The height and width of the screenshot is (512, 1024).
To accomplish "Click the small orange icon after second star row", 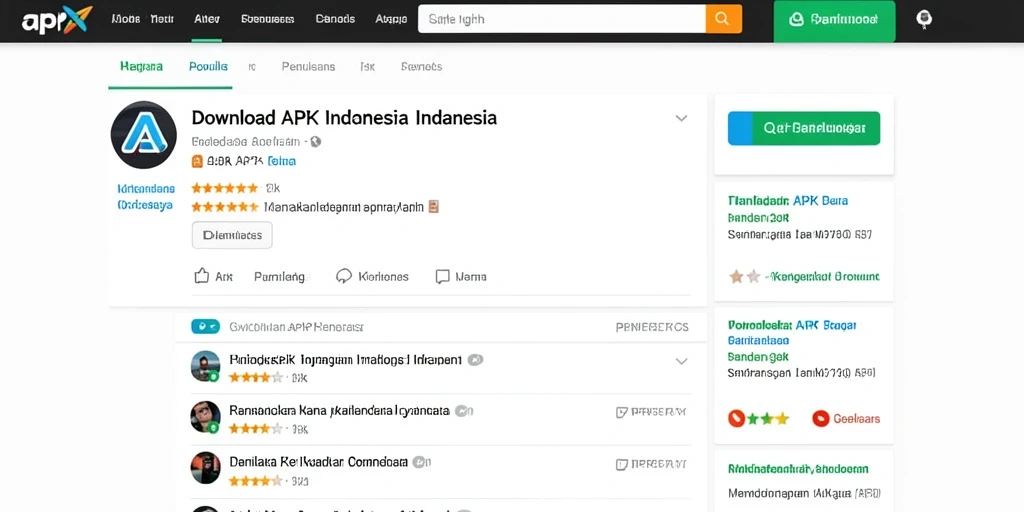I will pyautogui.click(x=433, y=206).
